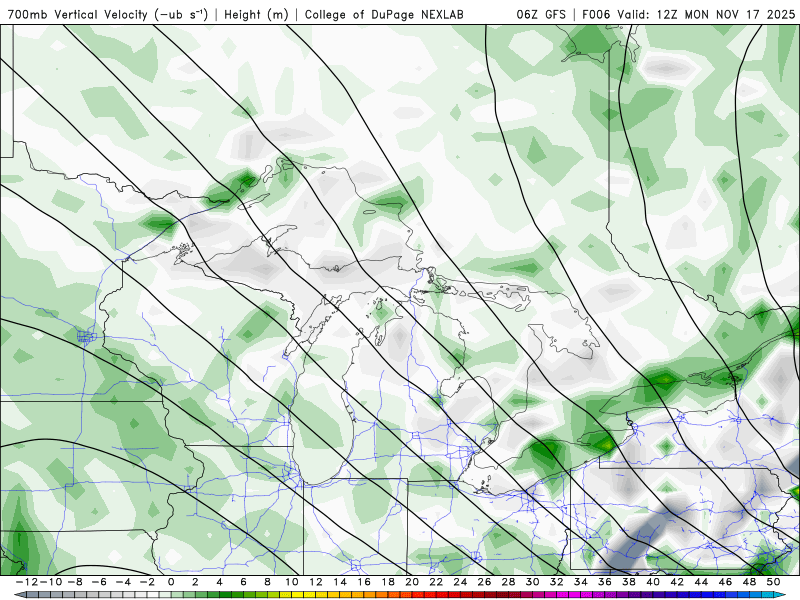
Task: Click the -4 value on the color scale
Action: 123,582
